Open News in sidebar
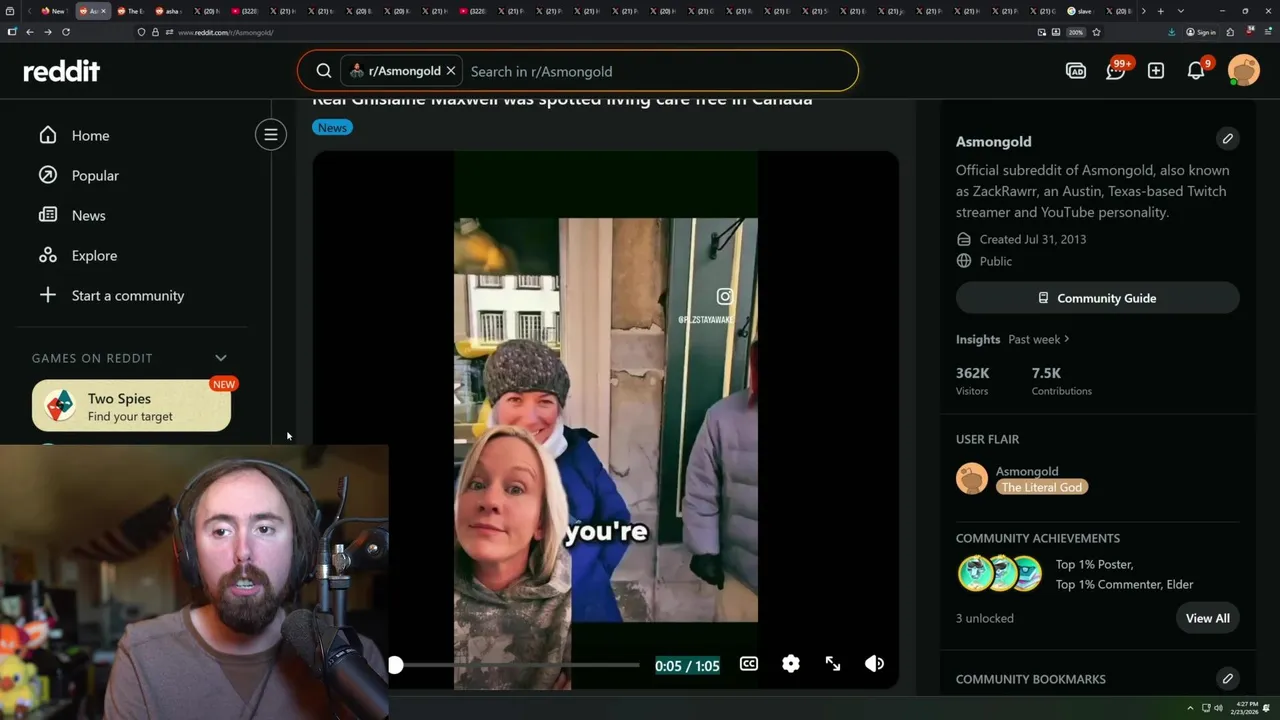Image resolution: width=1280 pixels, height=720 pixels. click(88, 215)
